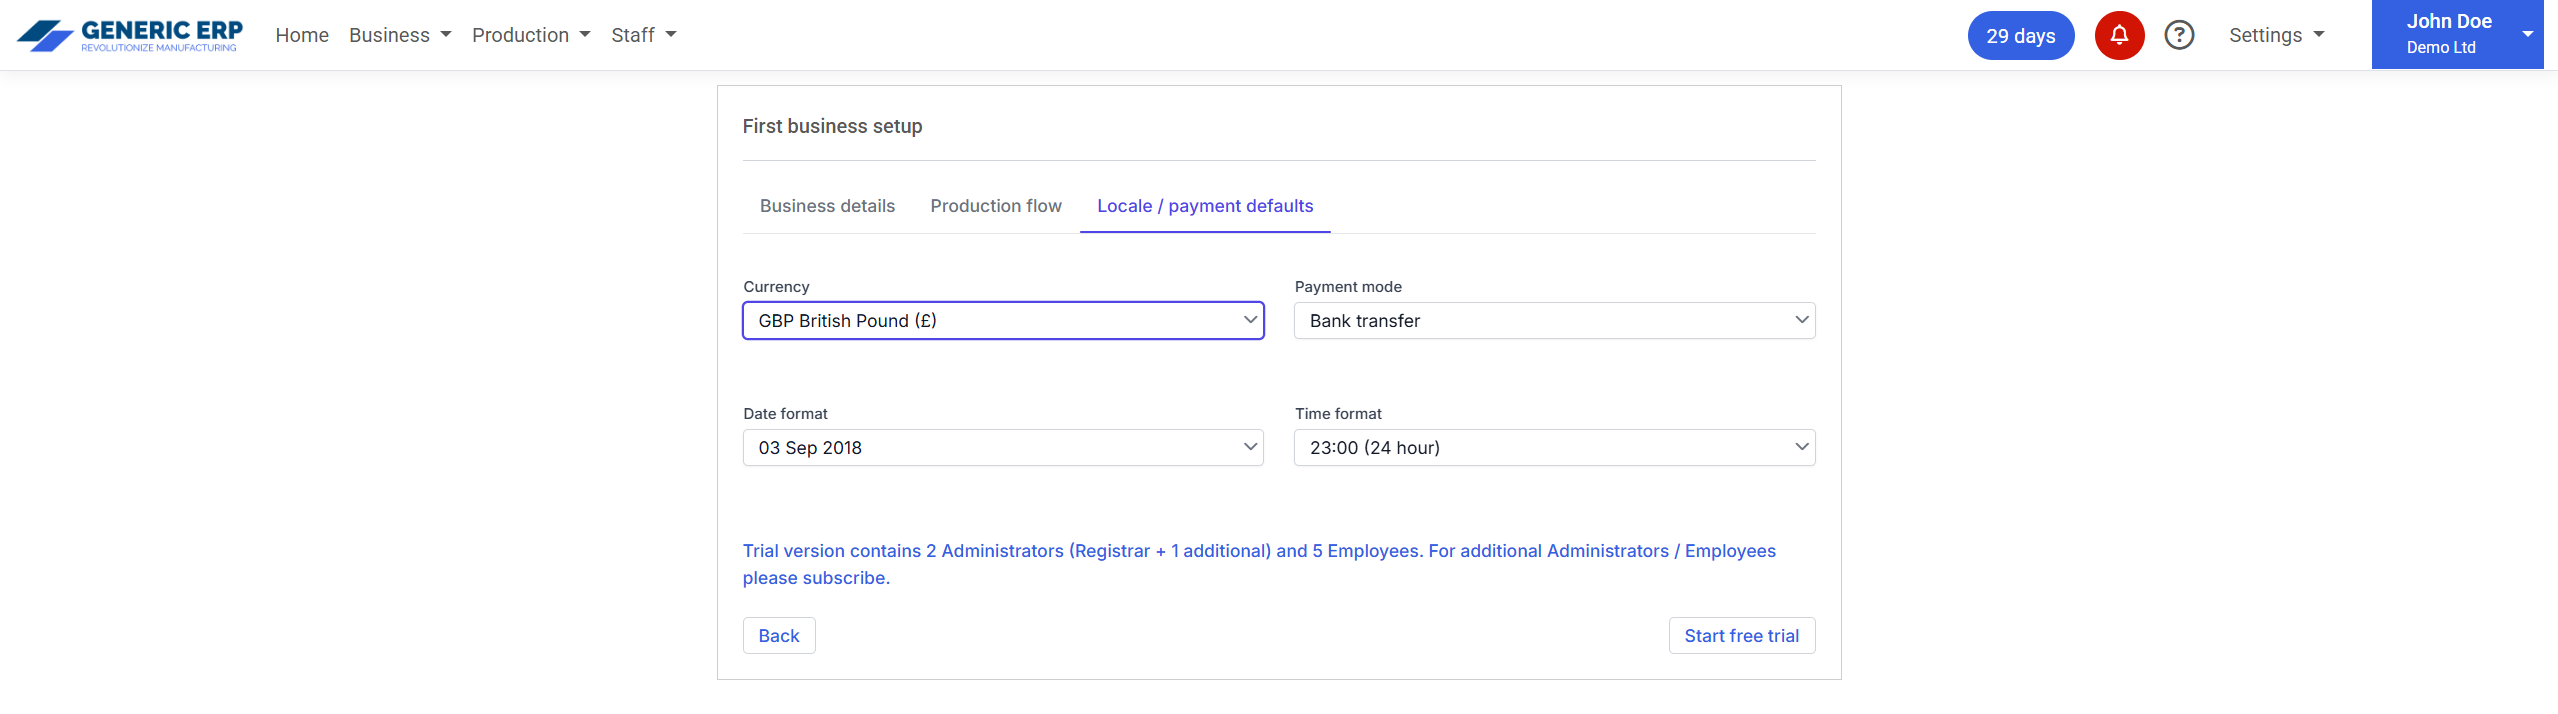Open the red notification bell
The height and width of the screenshot is (714, 2558).
click(x=2118, y=36)
